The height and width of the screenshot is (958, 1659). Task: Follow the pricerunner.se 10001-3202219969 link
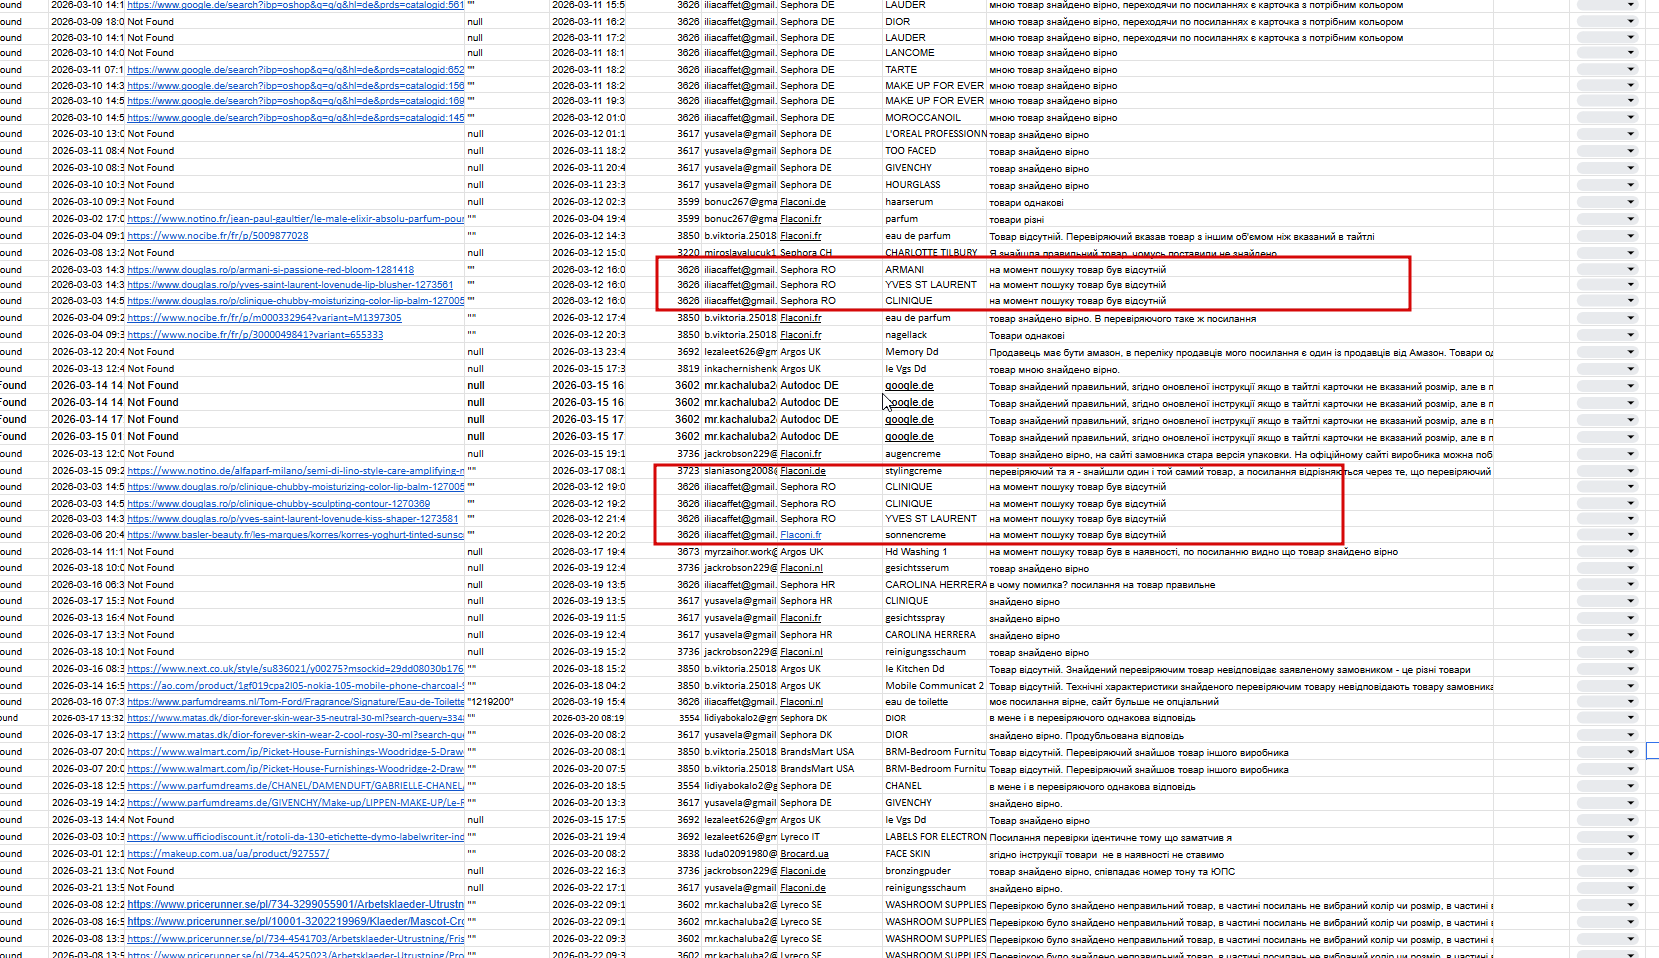(296, 921)
